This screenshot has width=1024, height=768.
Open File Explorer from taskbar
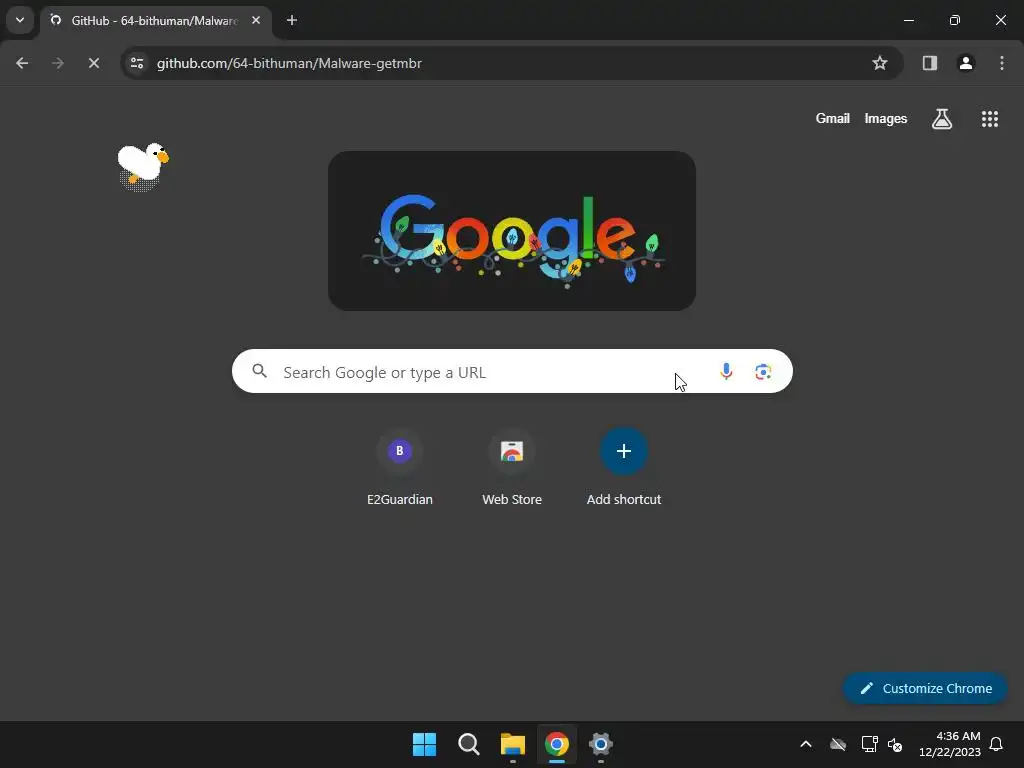513,744
